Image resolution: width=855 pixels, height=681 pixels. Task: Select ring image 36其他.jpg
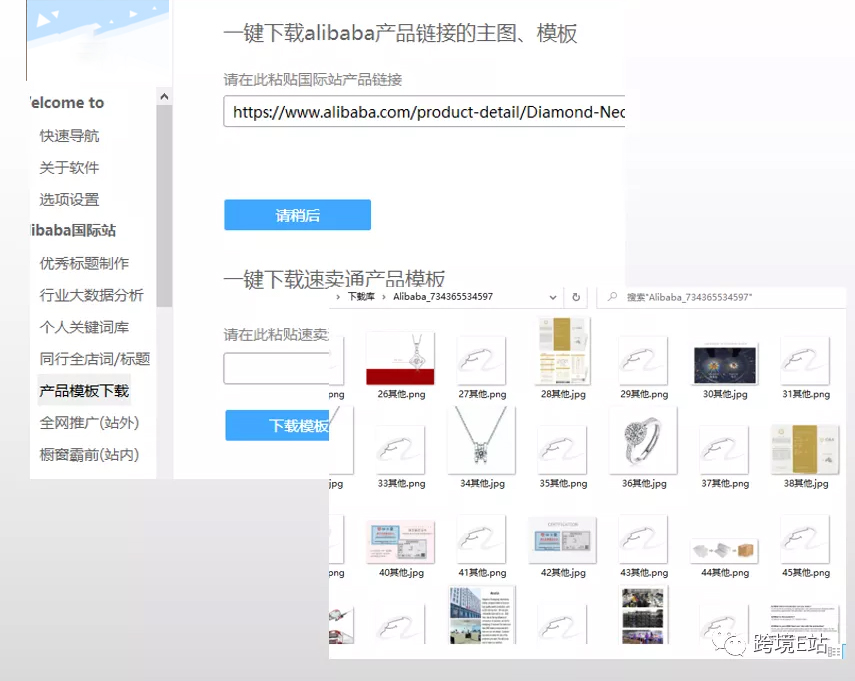point(644,441)
